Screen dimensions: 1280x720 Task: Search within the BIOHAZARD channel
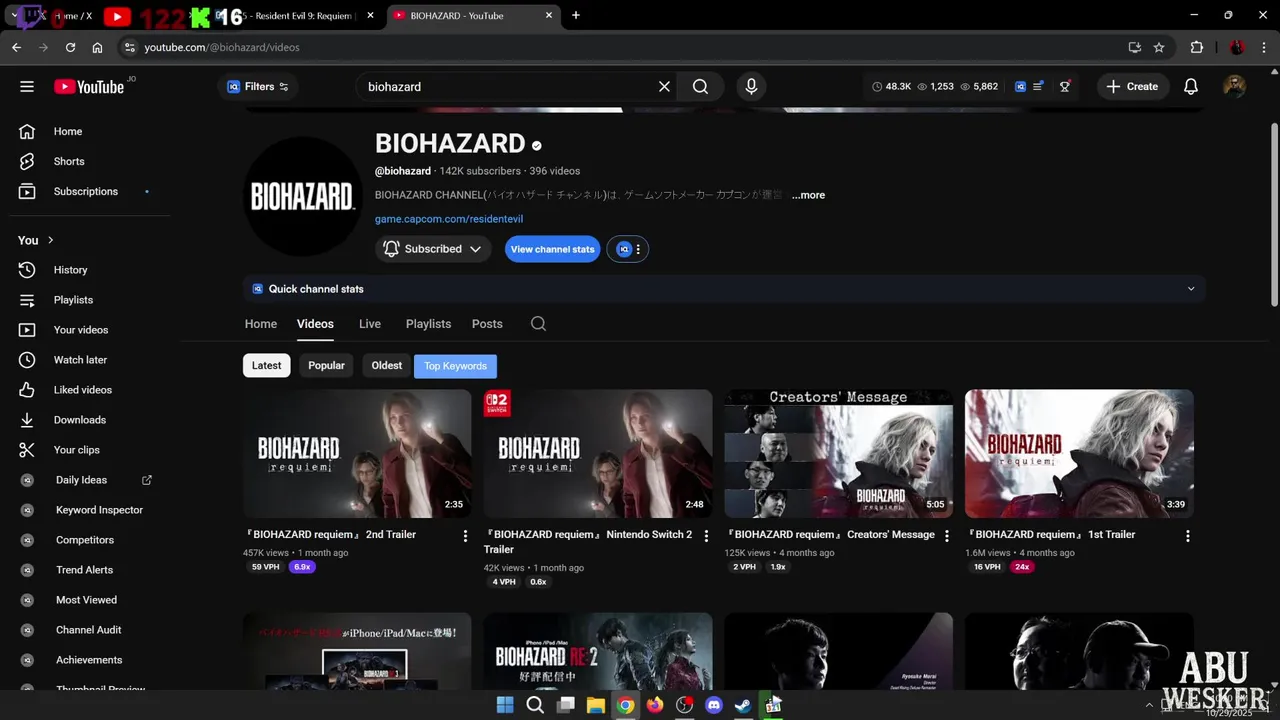(538, 324)
